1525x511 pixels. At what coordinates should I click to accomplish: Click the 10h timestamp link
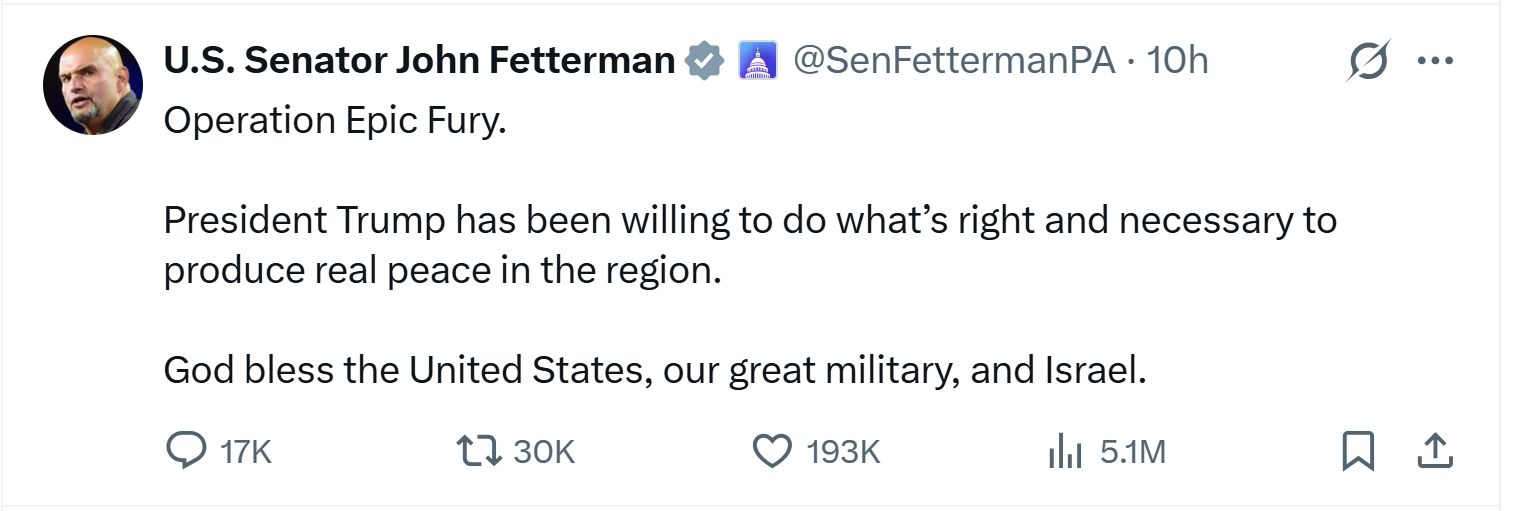[x=1177, y=62]
